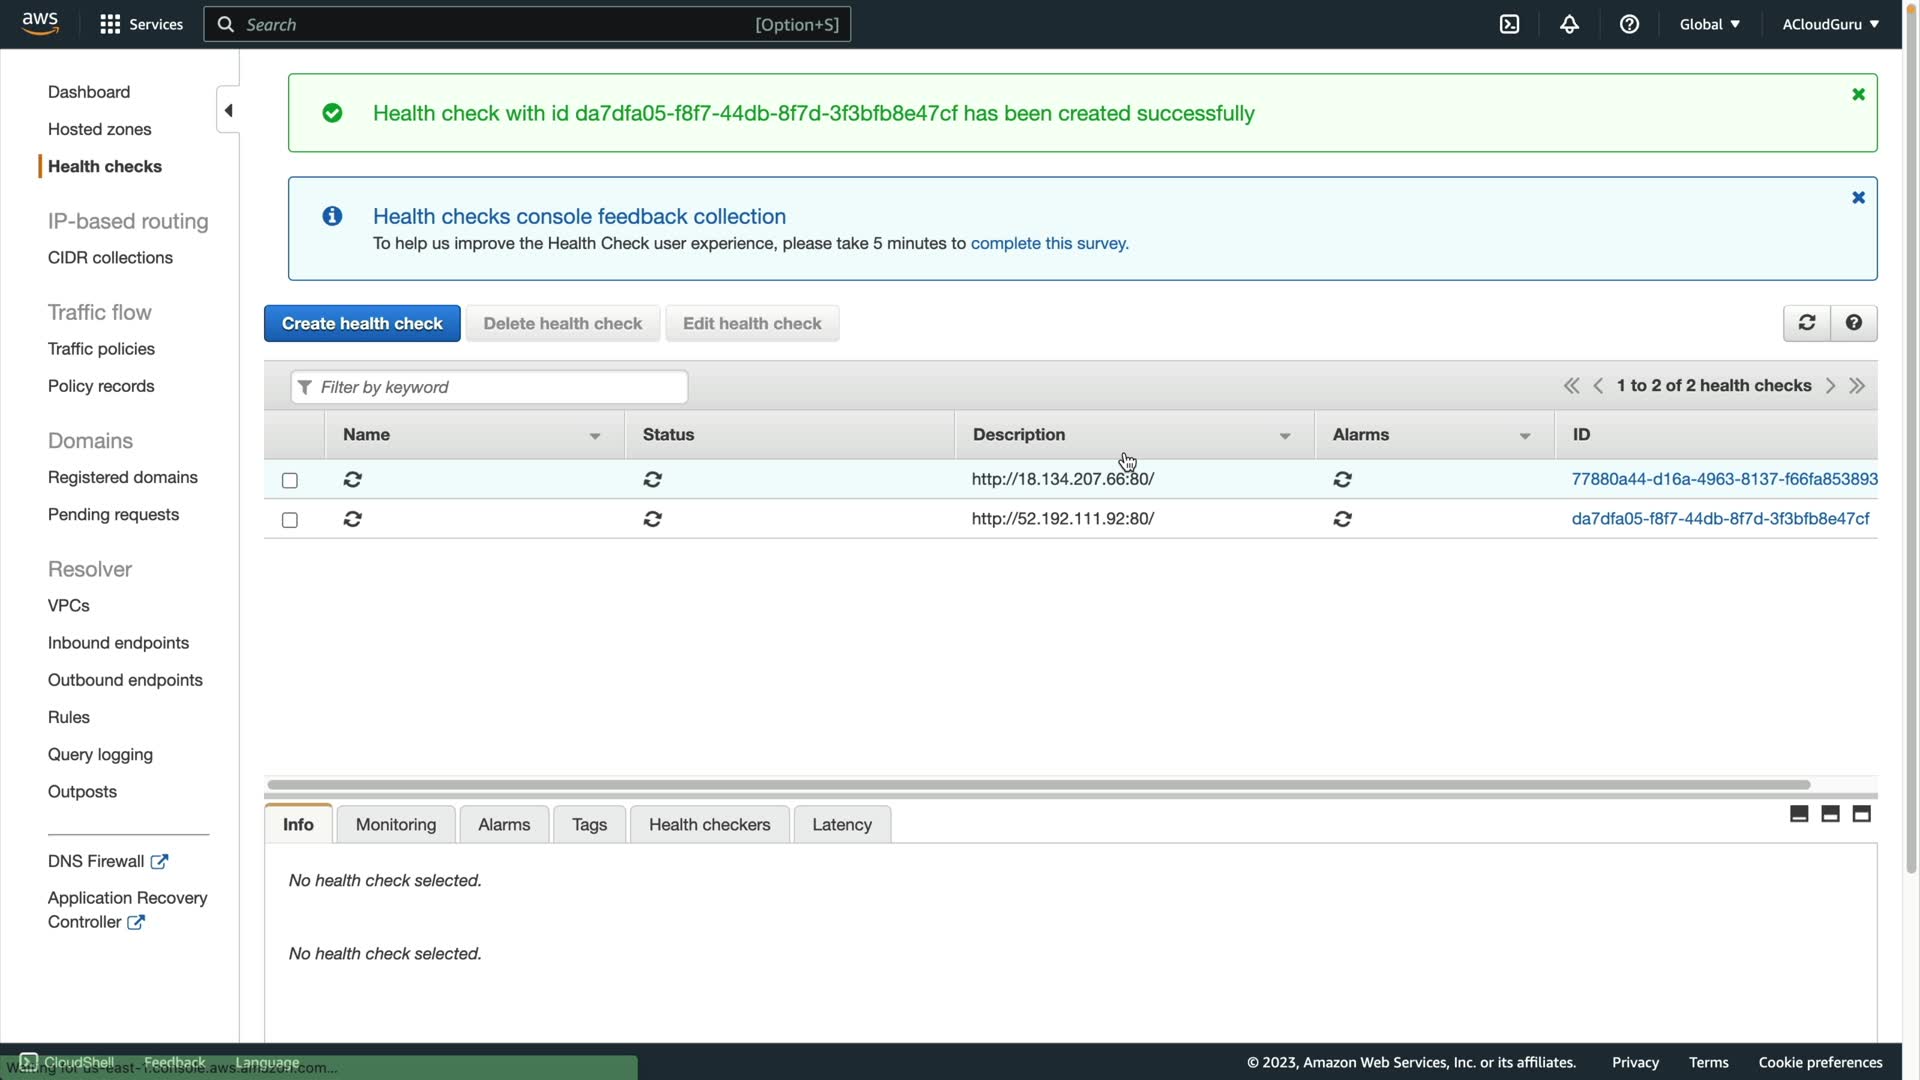
Task: Open the Name column dropdown arrow
Action: pyautogui.click(x=595, y=436)
